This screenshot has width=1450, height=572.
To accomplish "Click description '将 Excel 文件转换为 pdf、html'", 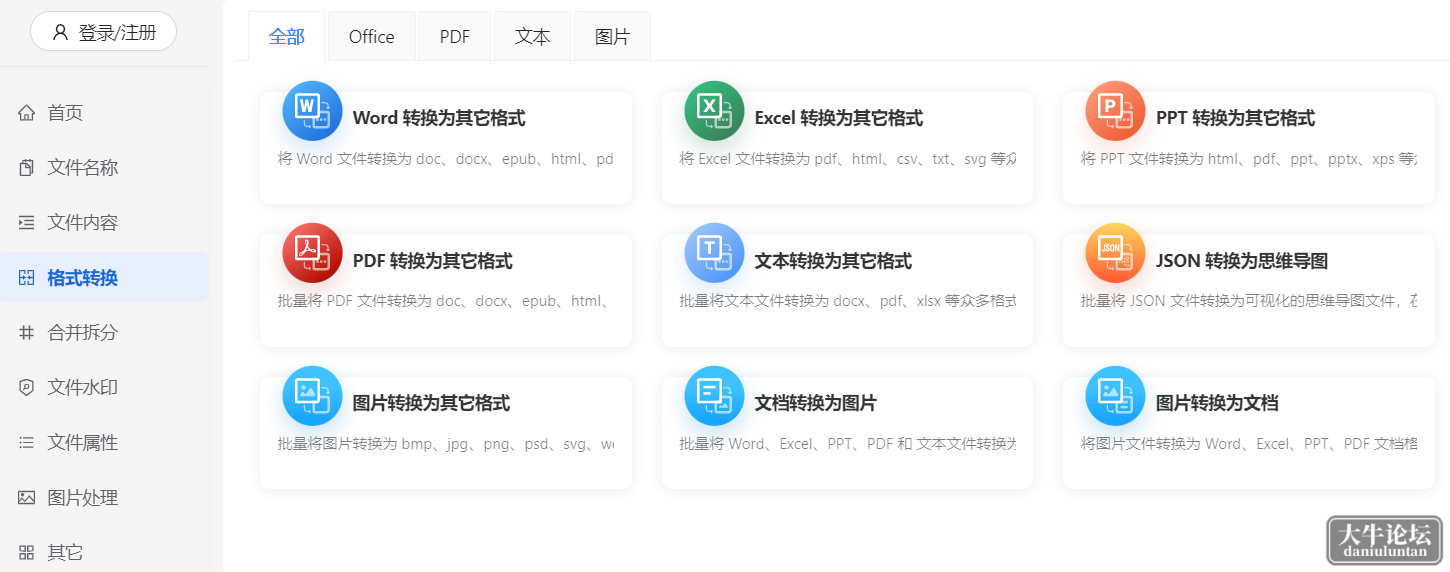I will [848, 159].
